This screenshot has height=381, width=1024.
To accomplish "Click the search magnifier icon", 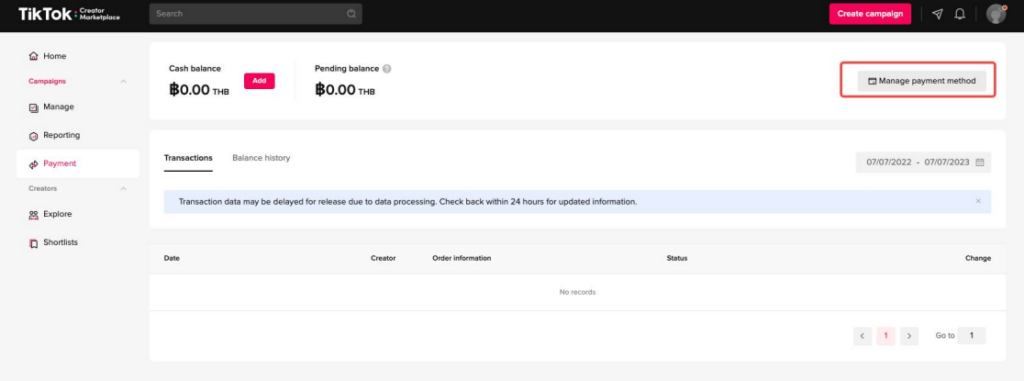I will [351, 14].
